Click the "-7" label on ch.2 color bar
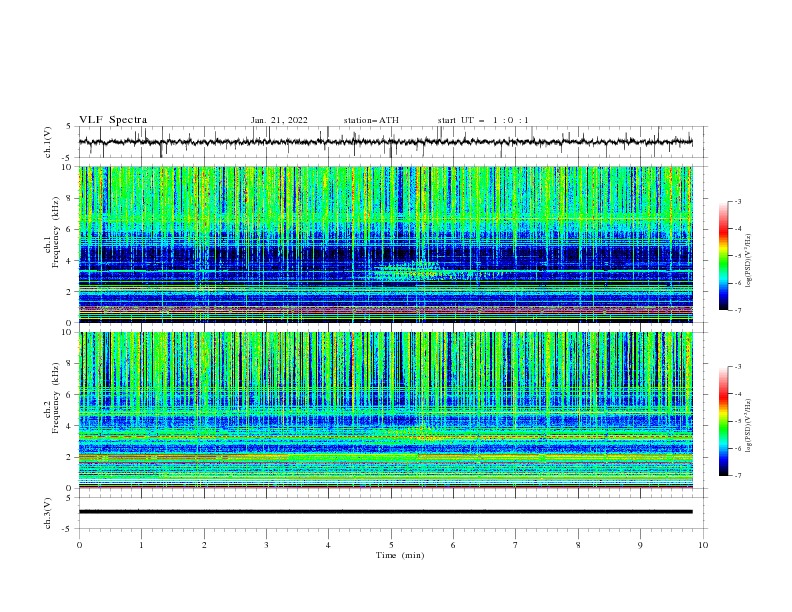Viewport: 792px width, 612px height. [738, 476]
